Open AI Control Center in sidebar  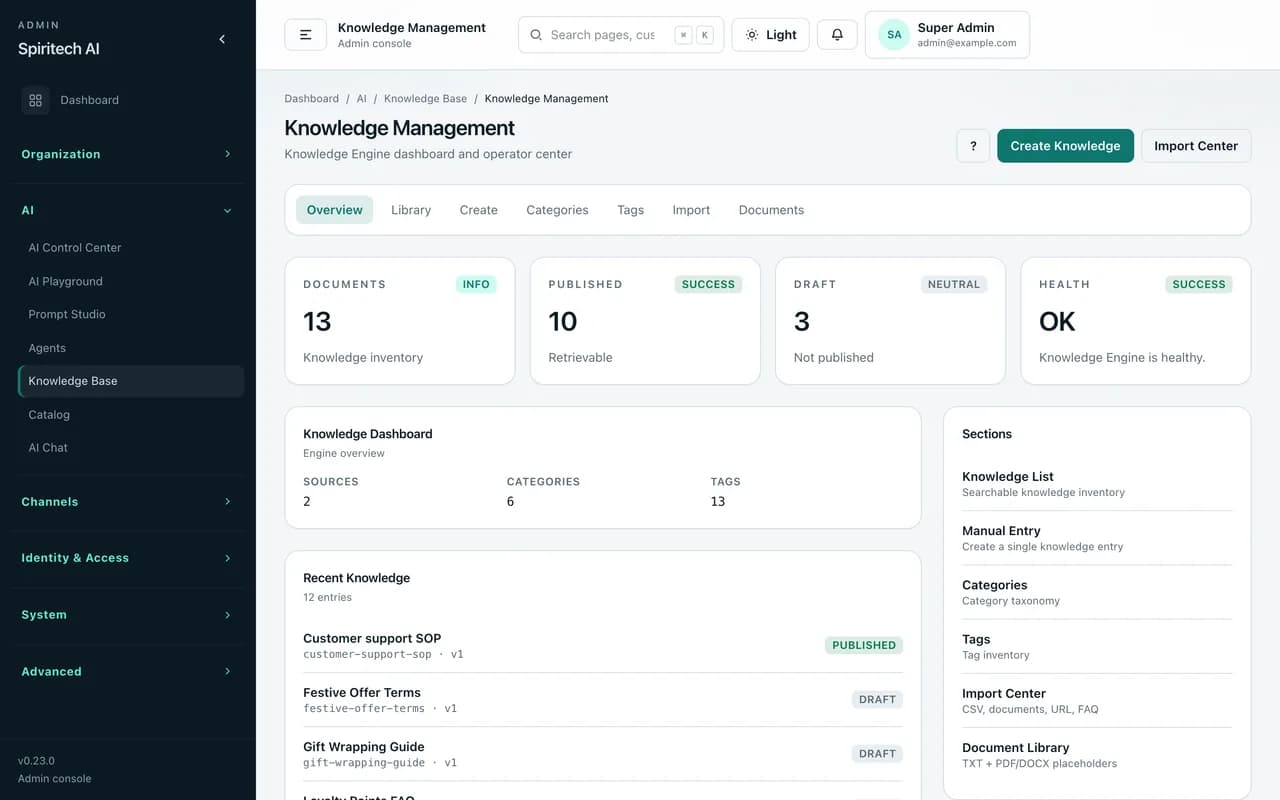point(131,248)
